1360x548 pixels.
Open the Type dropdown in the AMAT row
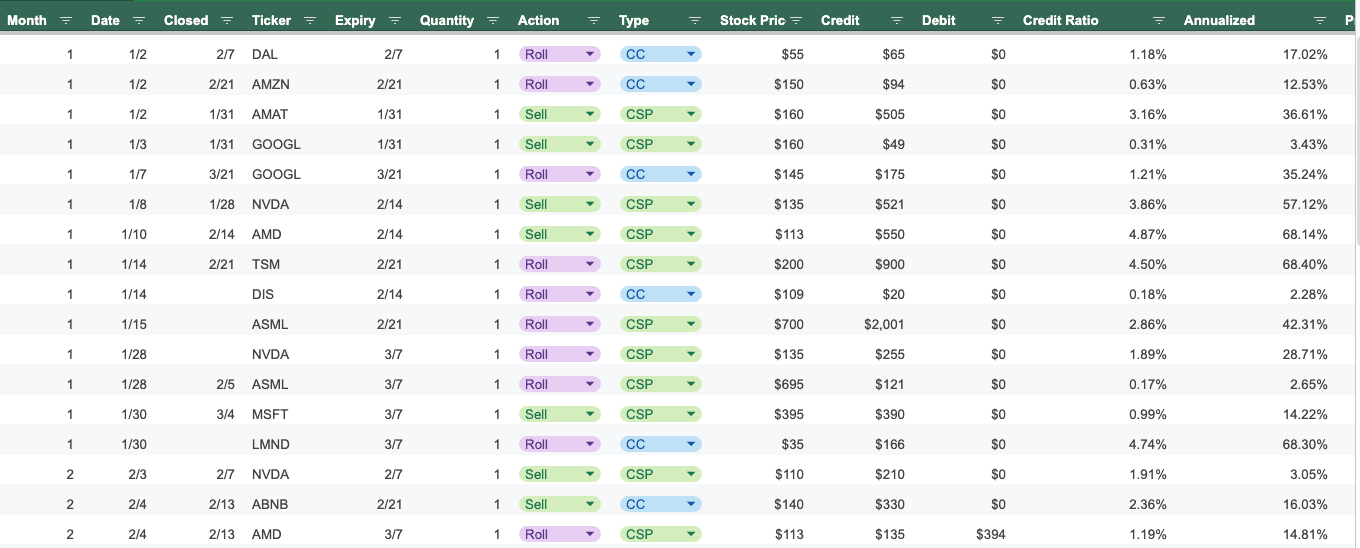(x=691, y=114)
